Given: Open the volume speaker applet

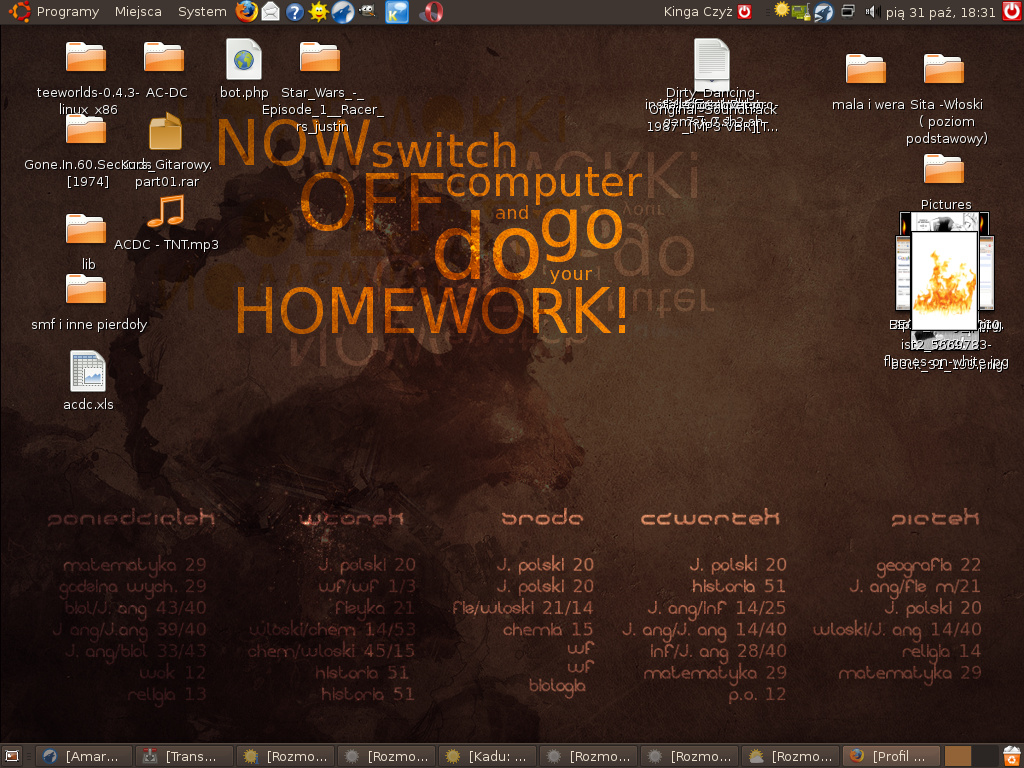Looking at the screenshot, I should click(871, 12).
